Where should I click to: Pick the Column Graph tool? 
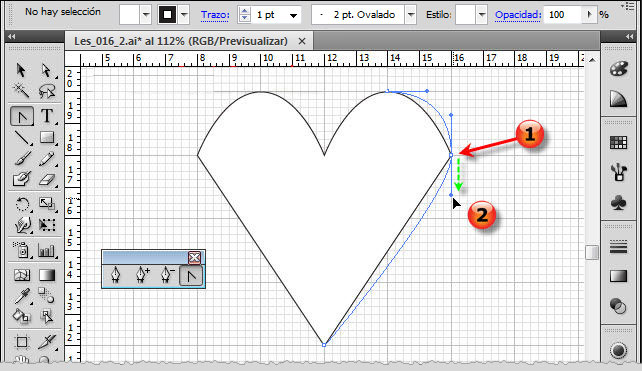[47, 250]
